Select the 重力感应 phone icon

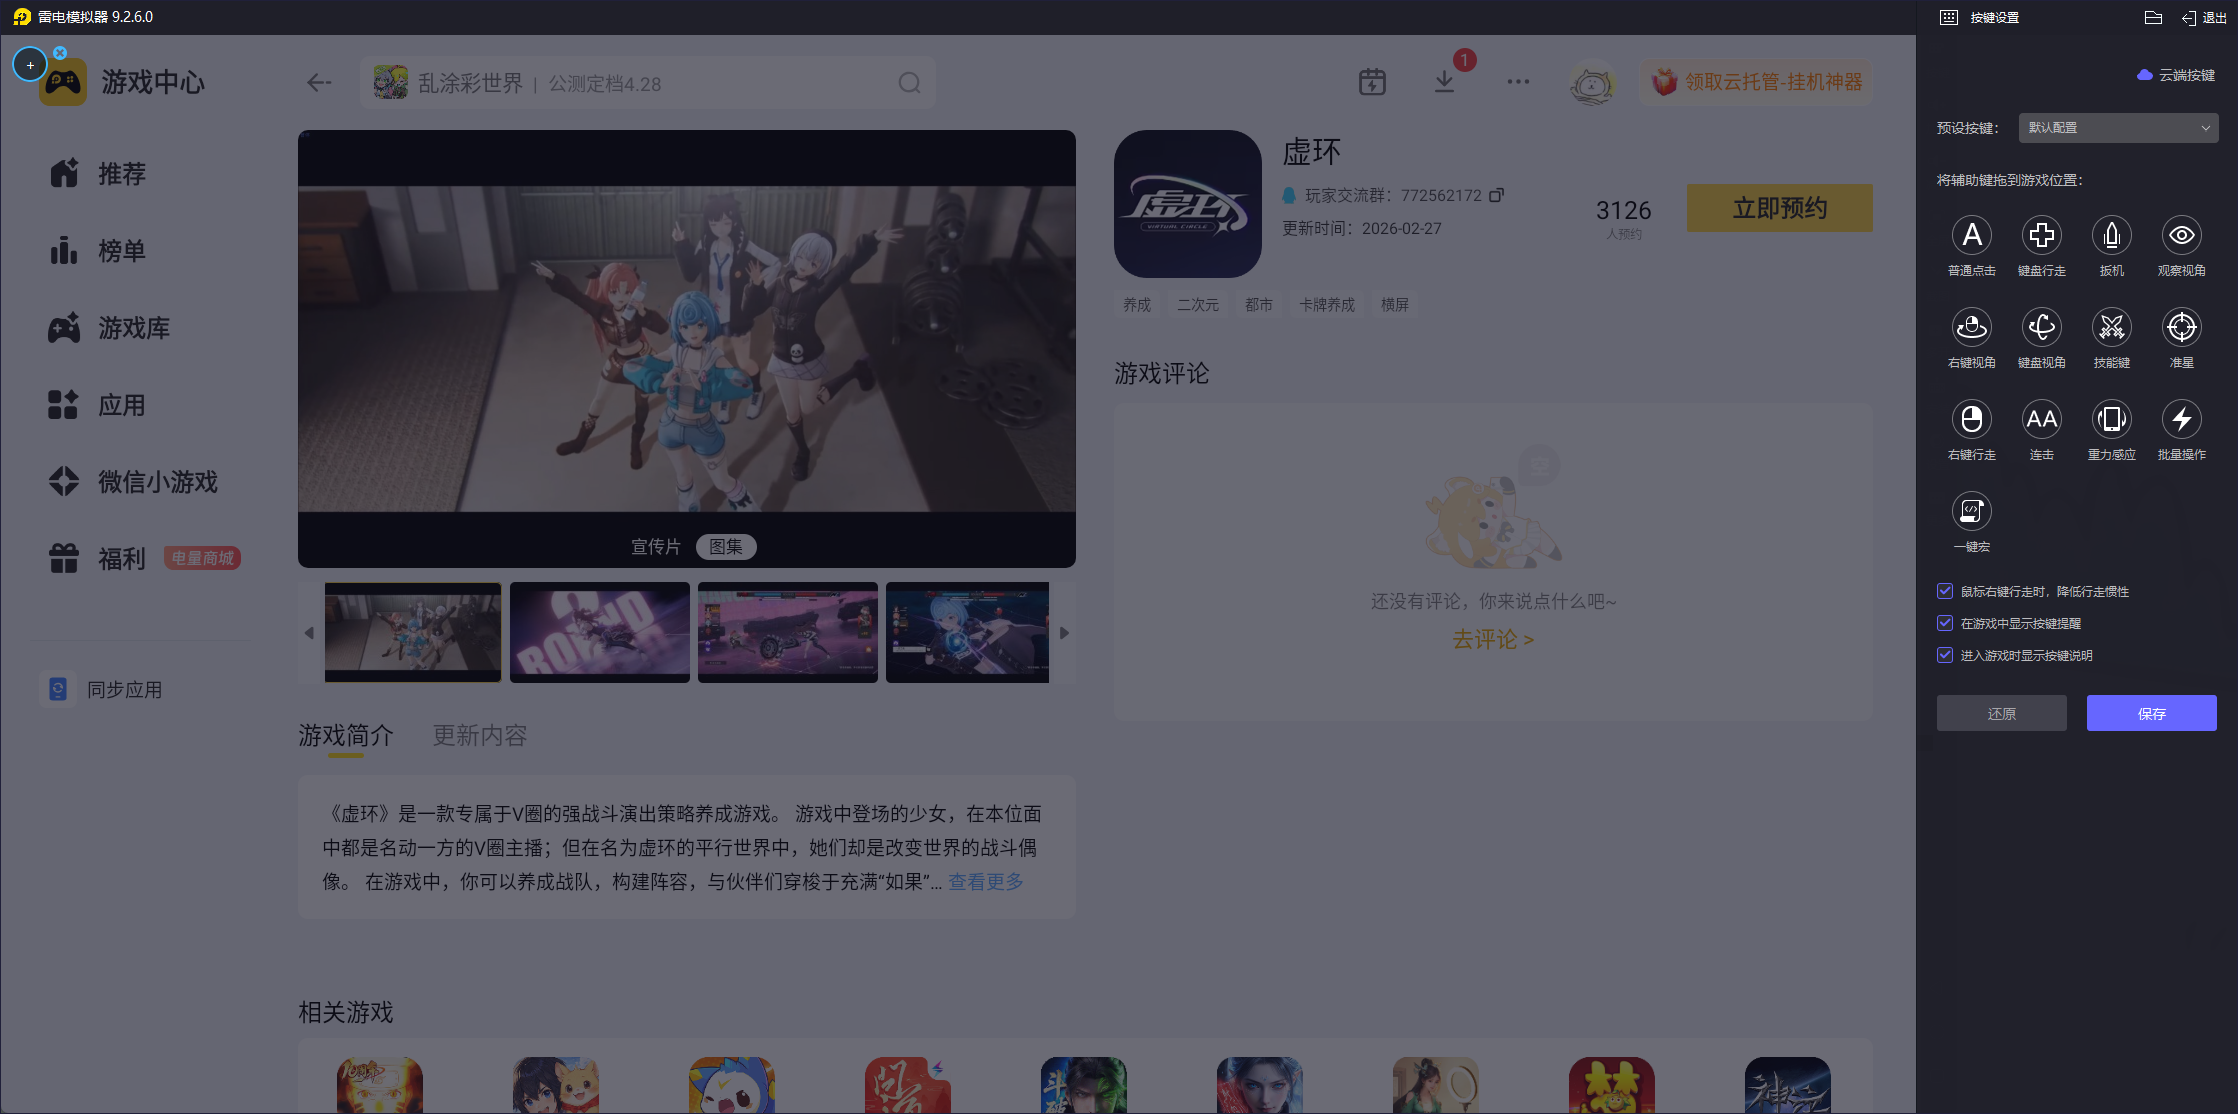click(2111, 420)
